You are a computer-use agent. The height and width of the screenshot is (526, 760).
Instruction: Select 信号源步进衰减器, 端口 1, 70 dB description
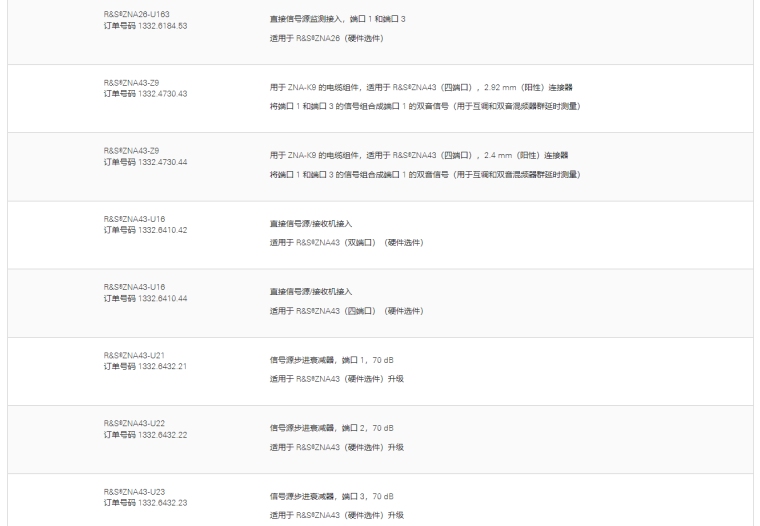[x=332, y=359]
